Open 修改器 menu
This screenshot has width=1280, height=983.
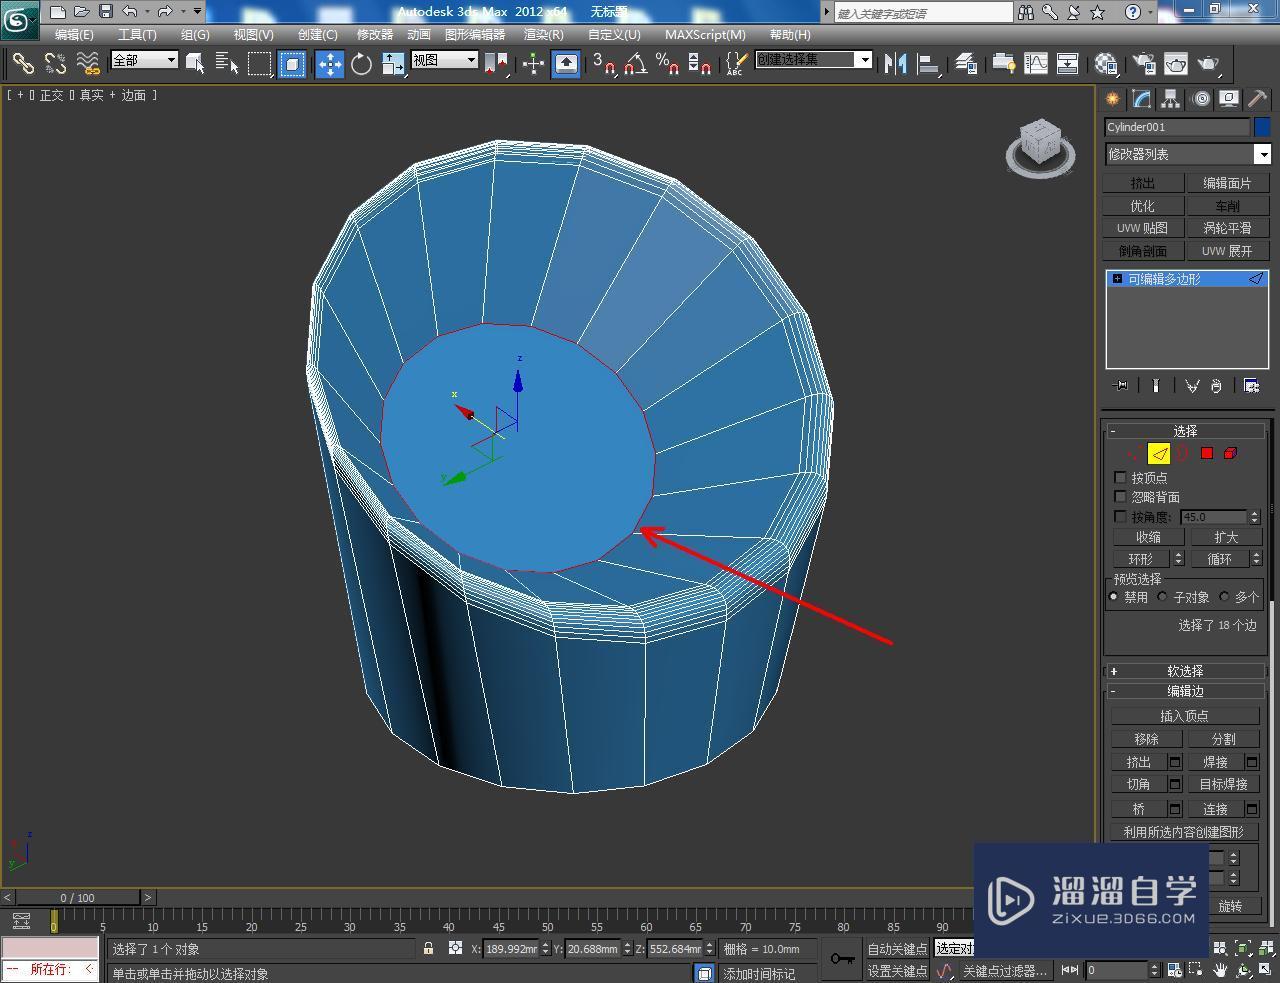tap(375, 34)
